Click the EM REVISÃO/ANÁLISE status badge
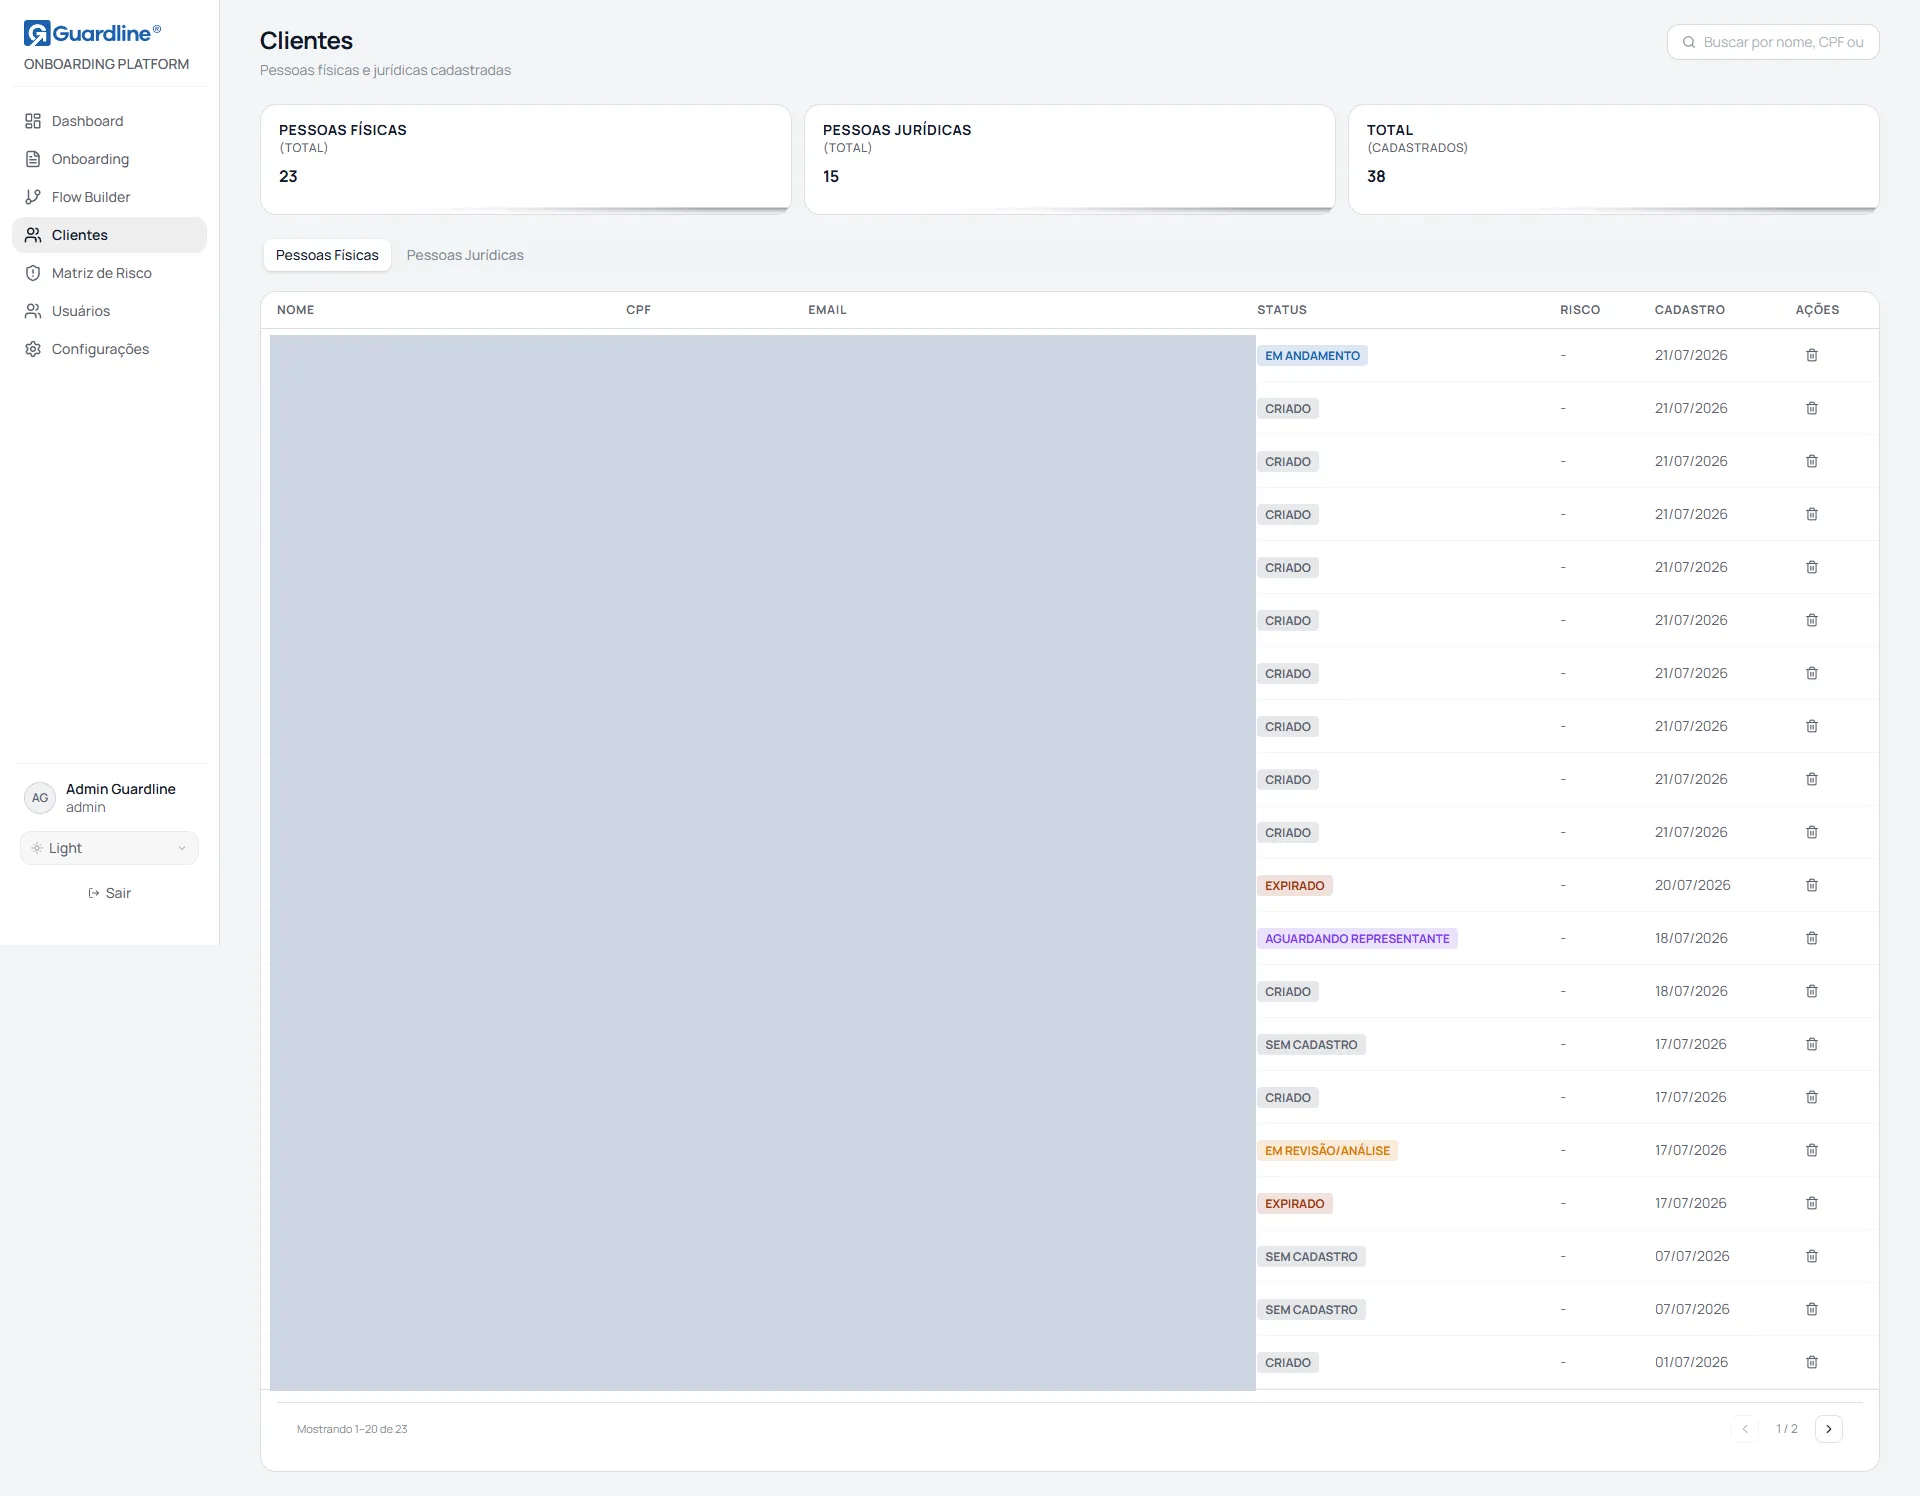Image resolution: width=1920 pixels, height=1496 pixels. [1327, 1151]
